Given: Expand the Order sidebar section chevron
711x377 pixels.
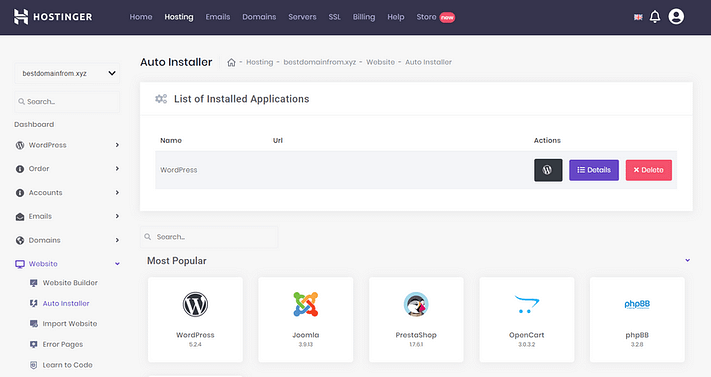Looking at the screenshot, I should [117, 169].
